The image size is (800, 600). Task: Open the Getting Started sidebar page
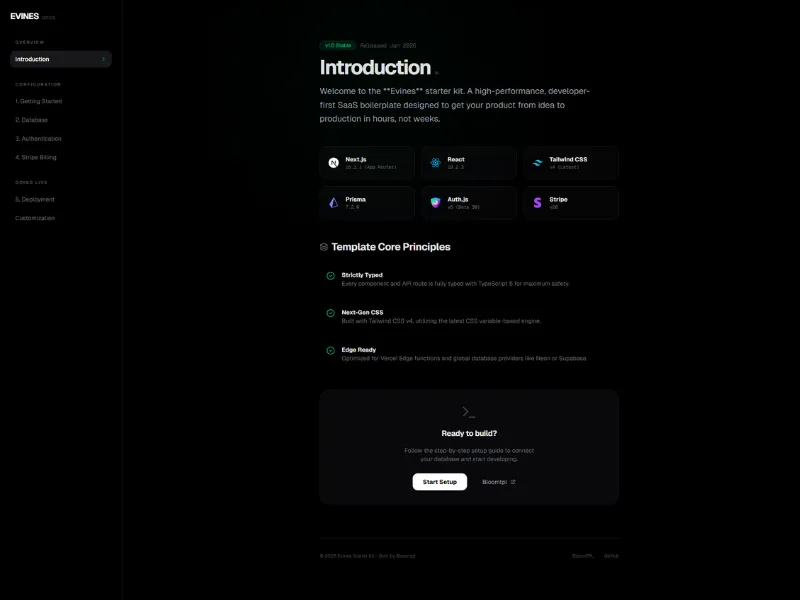coord(38,101)
